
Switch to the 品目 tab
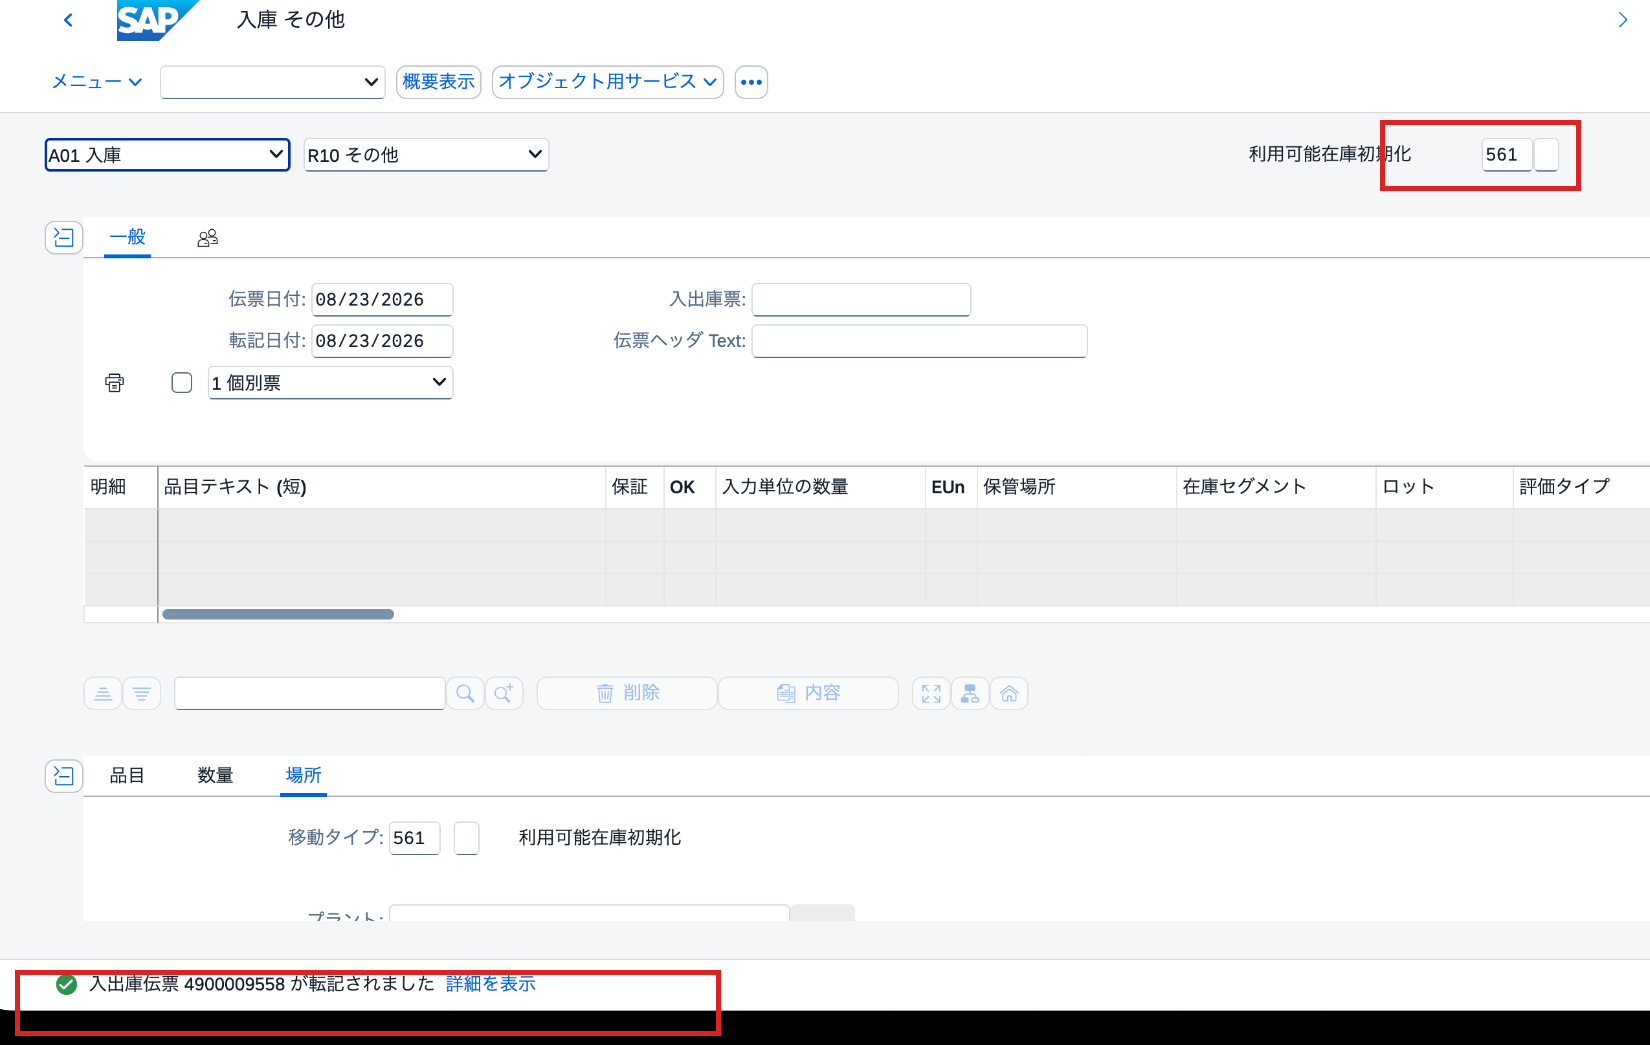coord(127,775)
